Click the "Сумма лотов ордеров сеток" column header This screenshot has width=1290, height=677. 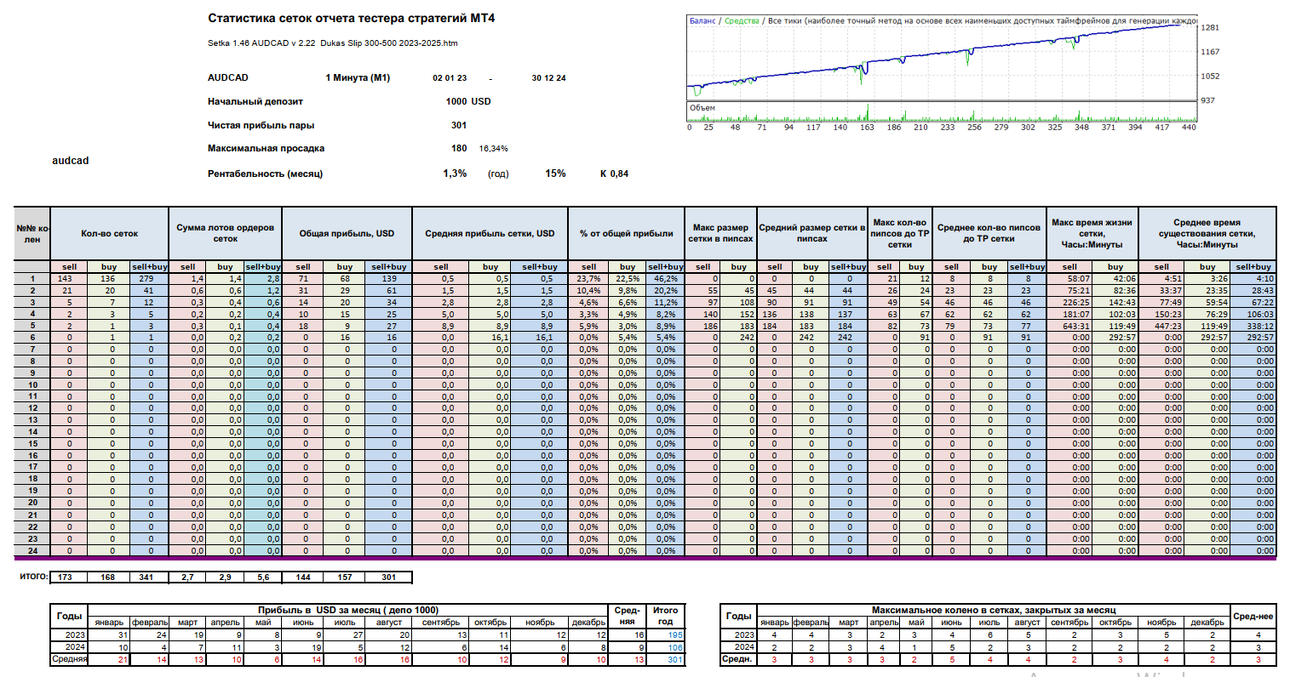coord(224,233)
